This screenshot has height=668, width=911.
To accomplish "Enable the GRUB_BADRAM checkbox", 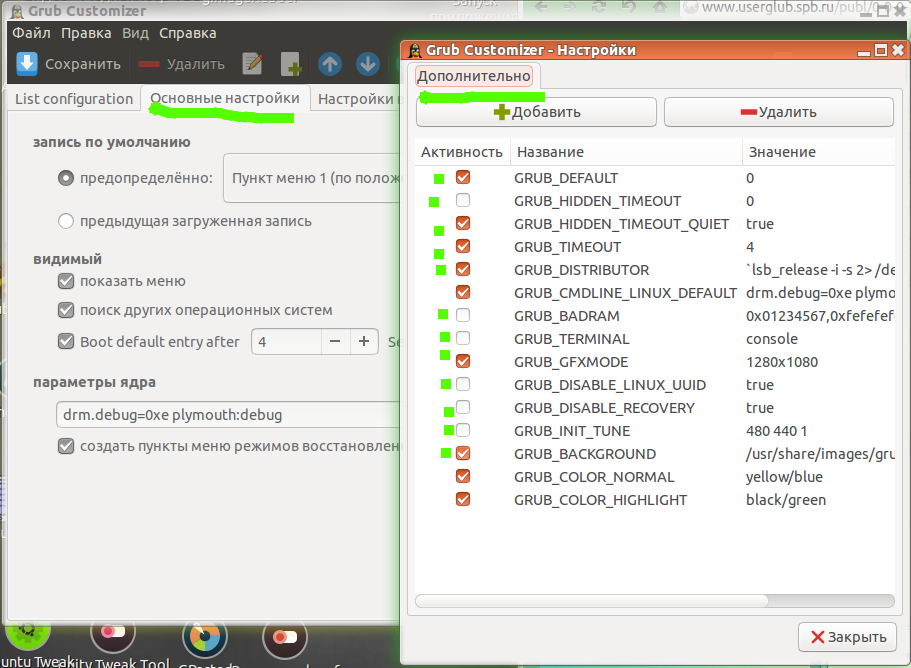I will coord(463,315).
